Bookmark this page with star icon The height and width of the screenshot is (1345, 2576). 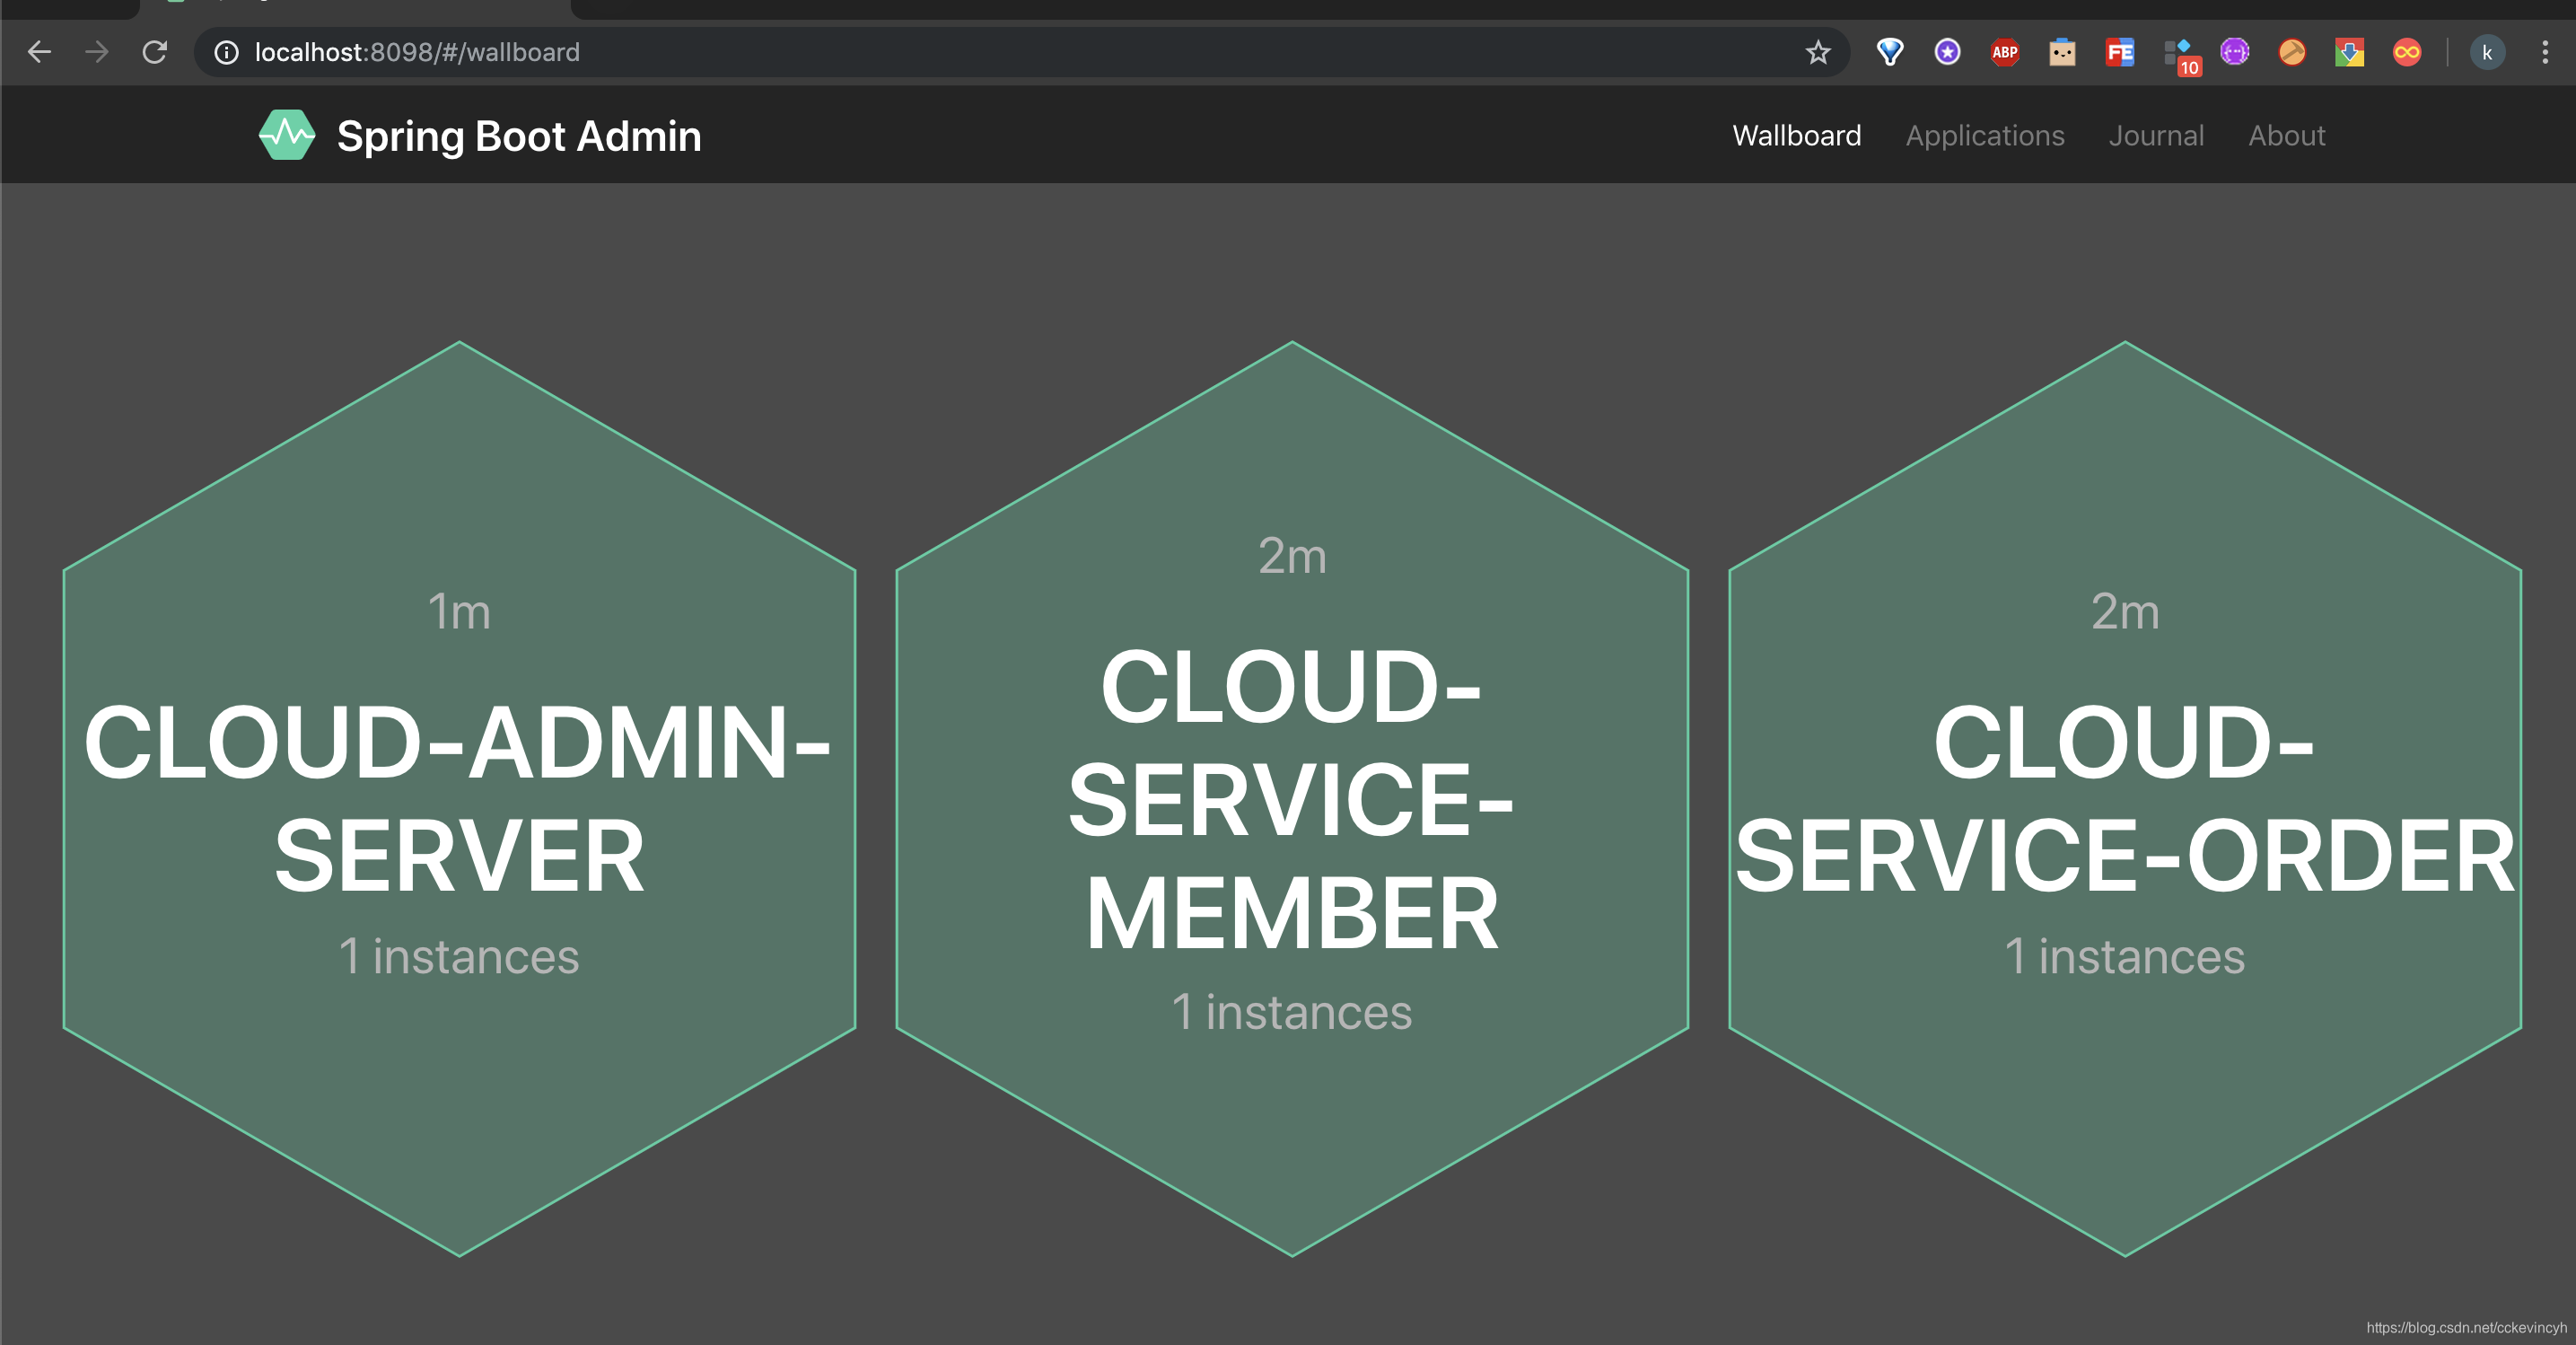pyautogui.click(x=1818, y=52)
